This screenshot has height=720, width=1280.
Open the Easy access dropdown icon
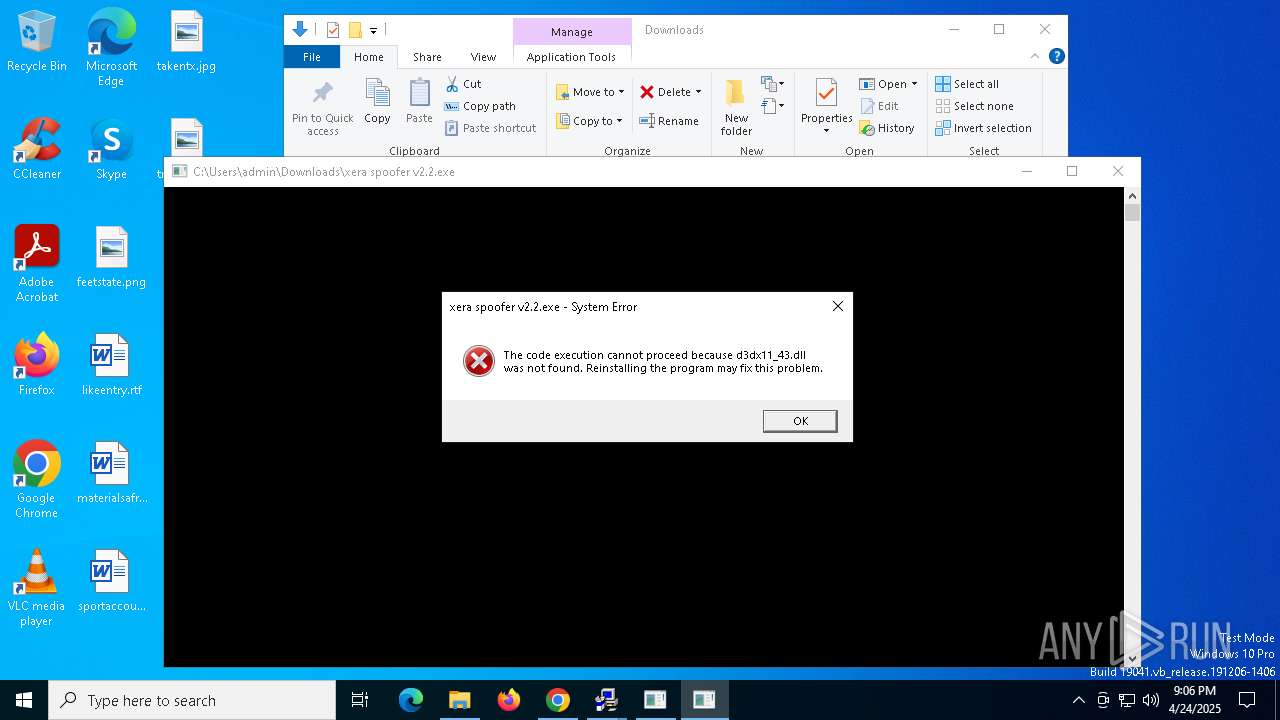[x=773, y=105]
